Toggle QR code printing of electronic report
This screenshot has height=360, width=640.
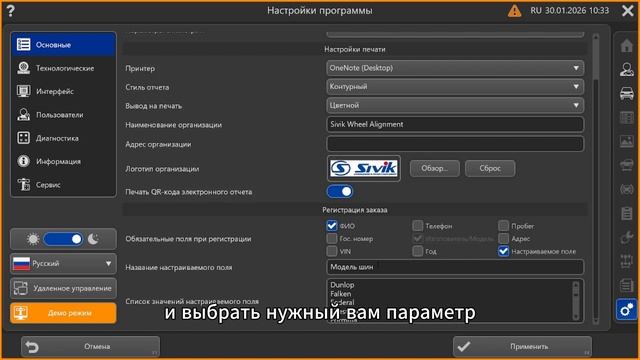coord(340,191)
